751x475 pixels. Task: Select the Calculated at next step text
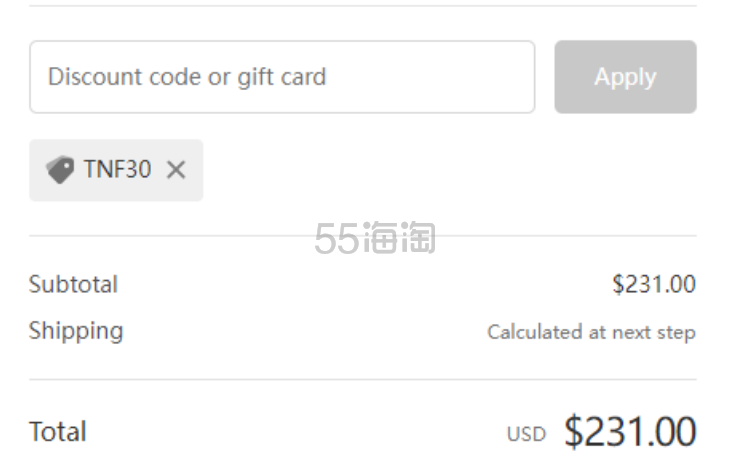coord(592,332)
